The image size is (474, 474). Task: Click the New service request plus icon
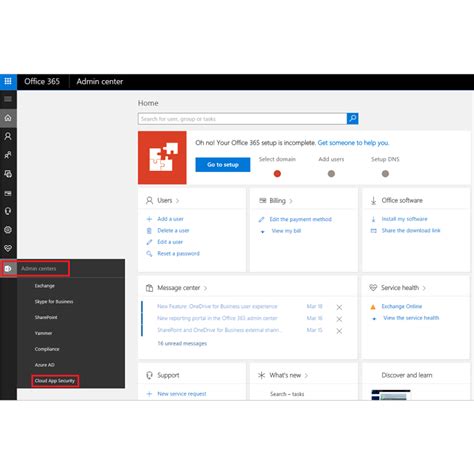click(x=149, y=394)
